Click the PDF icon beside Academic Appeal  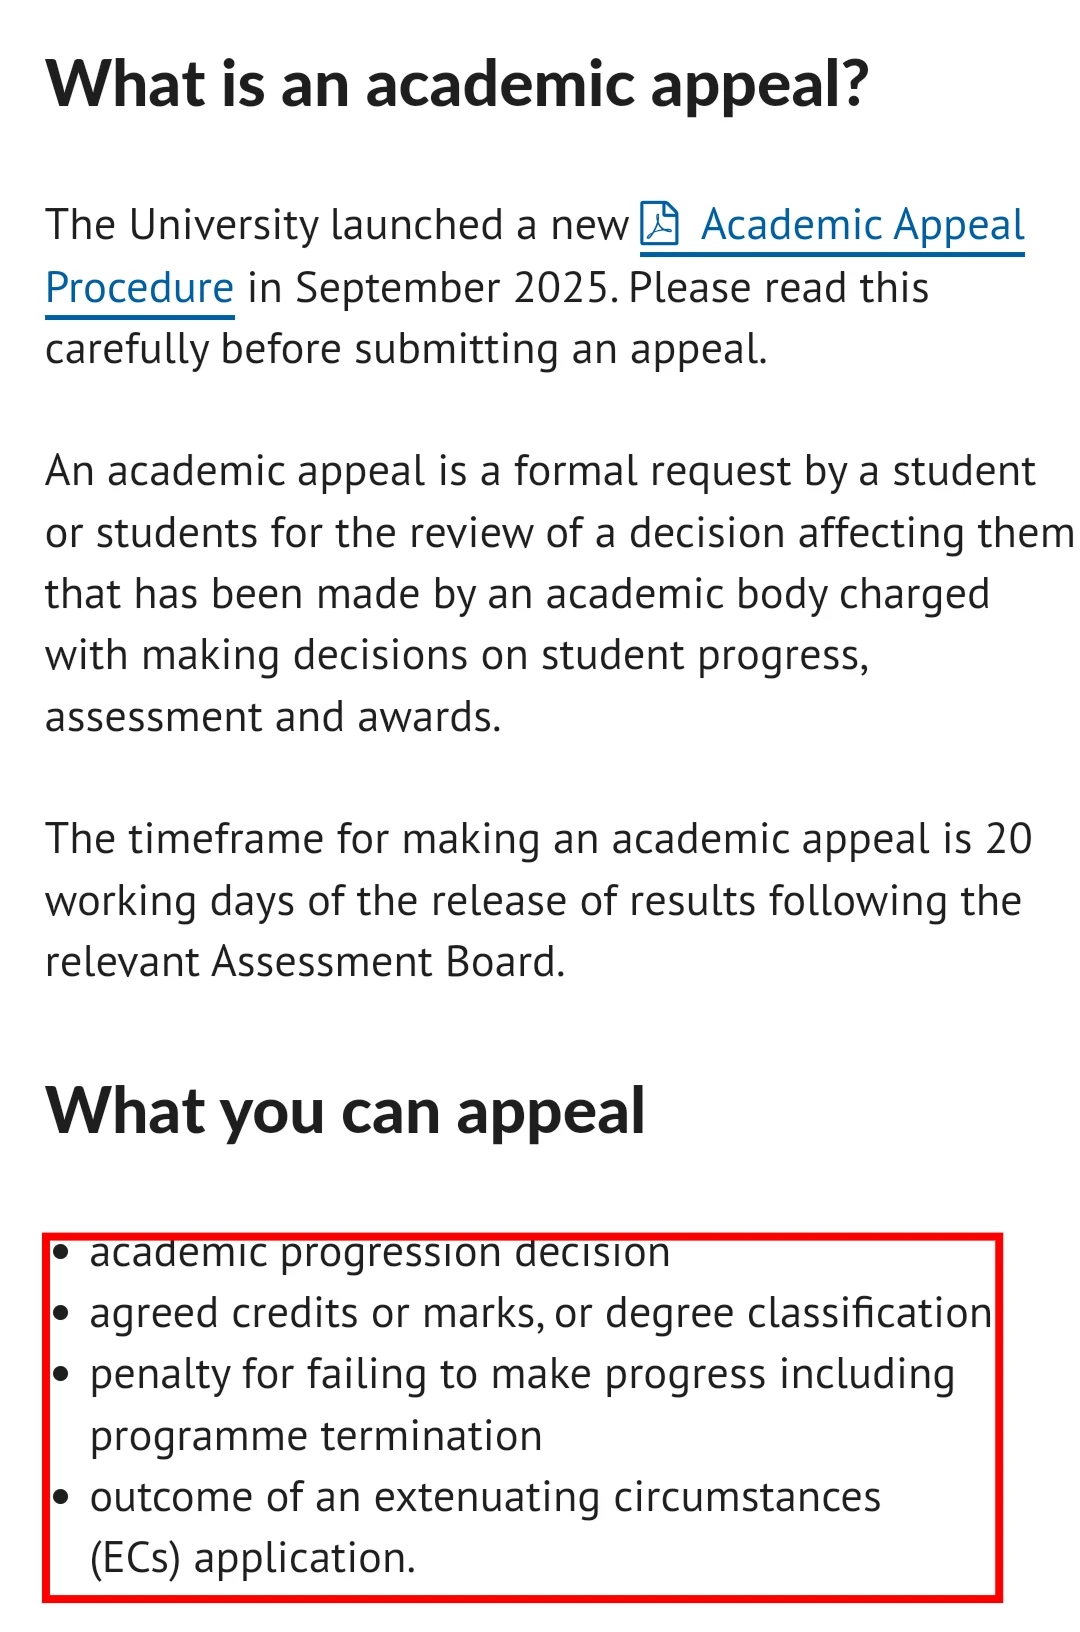[659, 224]
